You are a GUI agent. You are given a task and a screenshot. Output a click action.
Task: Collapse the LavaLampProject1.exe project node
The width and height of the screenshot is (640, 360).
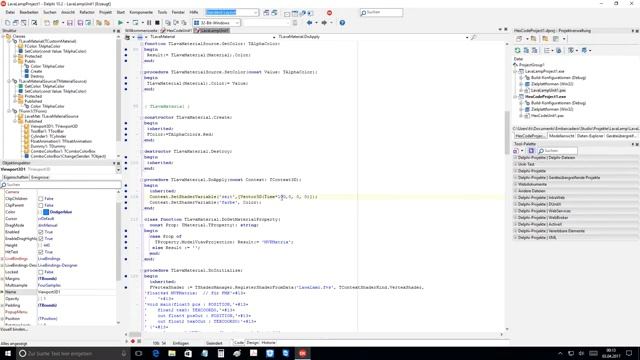[x=516, y=71]
